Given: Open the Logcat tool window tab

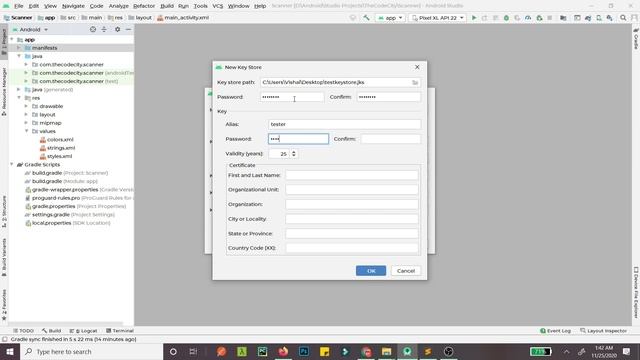Looking at the screenshot, I should tap(83, 331).
